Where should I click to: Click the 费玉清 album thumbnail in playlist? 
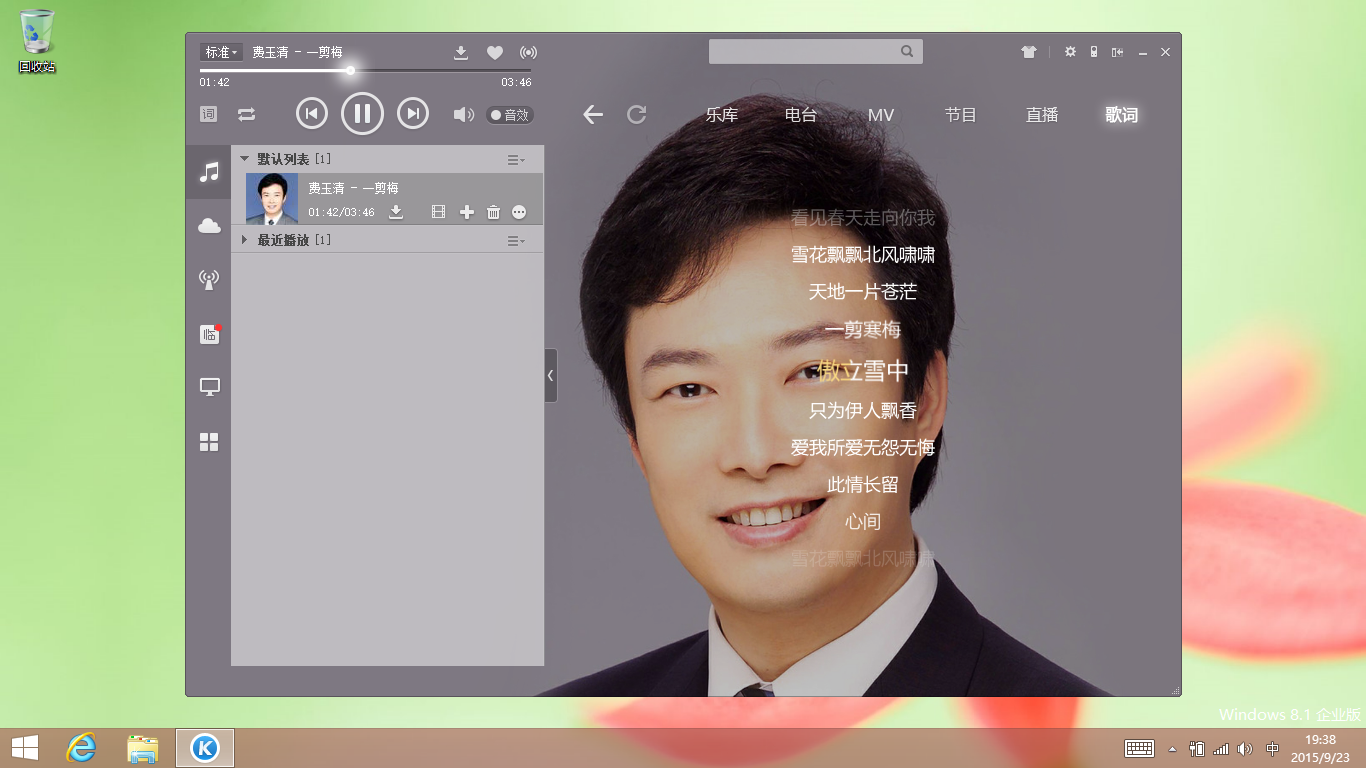point(272,198)
